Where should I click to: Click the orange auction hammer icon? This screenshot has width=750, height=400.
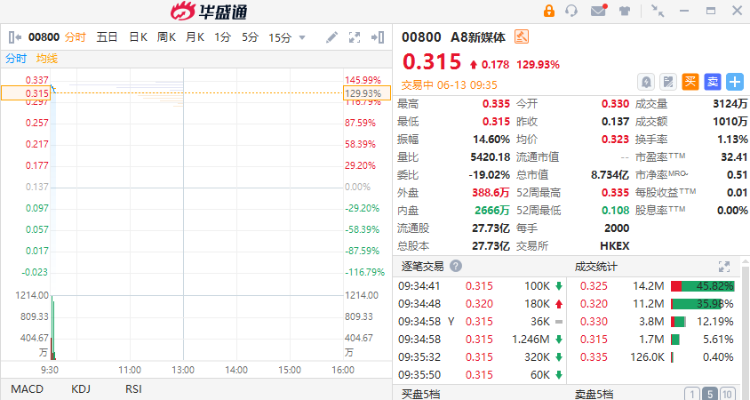click(x=521, y=37)
